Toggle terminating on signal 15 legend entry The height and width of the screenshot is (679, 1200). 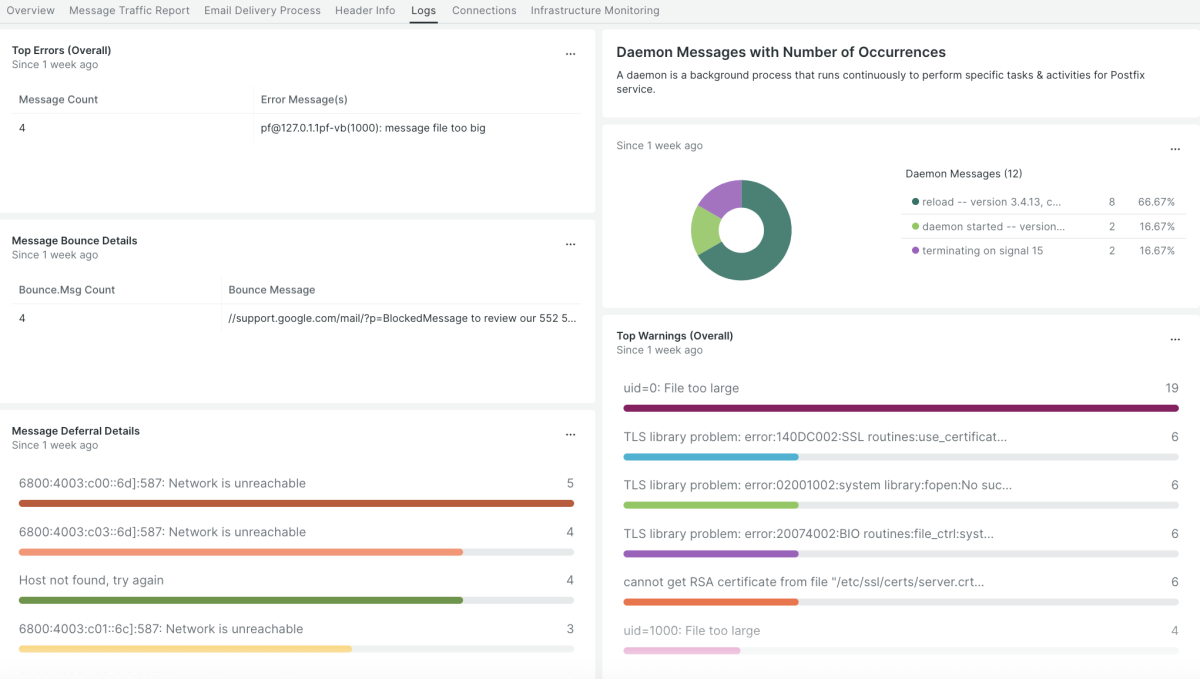coord(982,251)
